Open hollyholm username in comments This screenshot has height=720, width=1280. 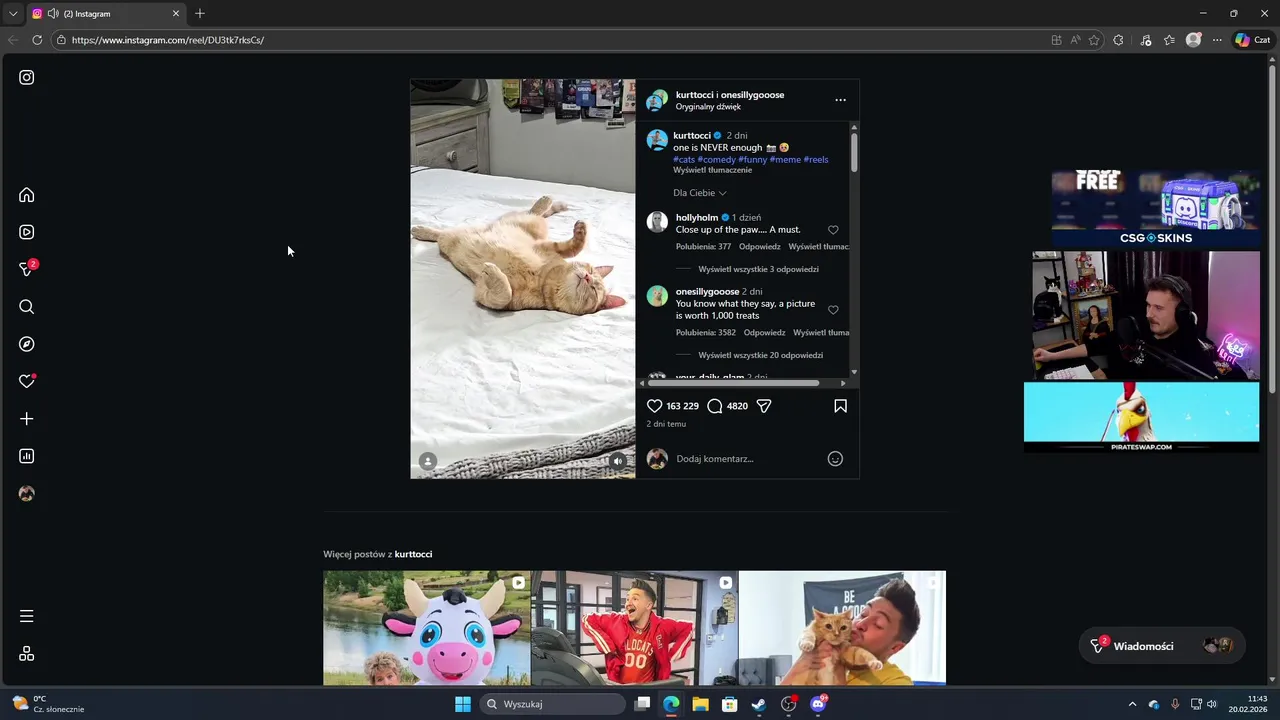pyautogui.click(x=697, y=217)
